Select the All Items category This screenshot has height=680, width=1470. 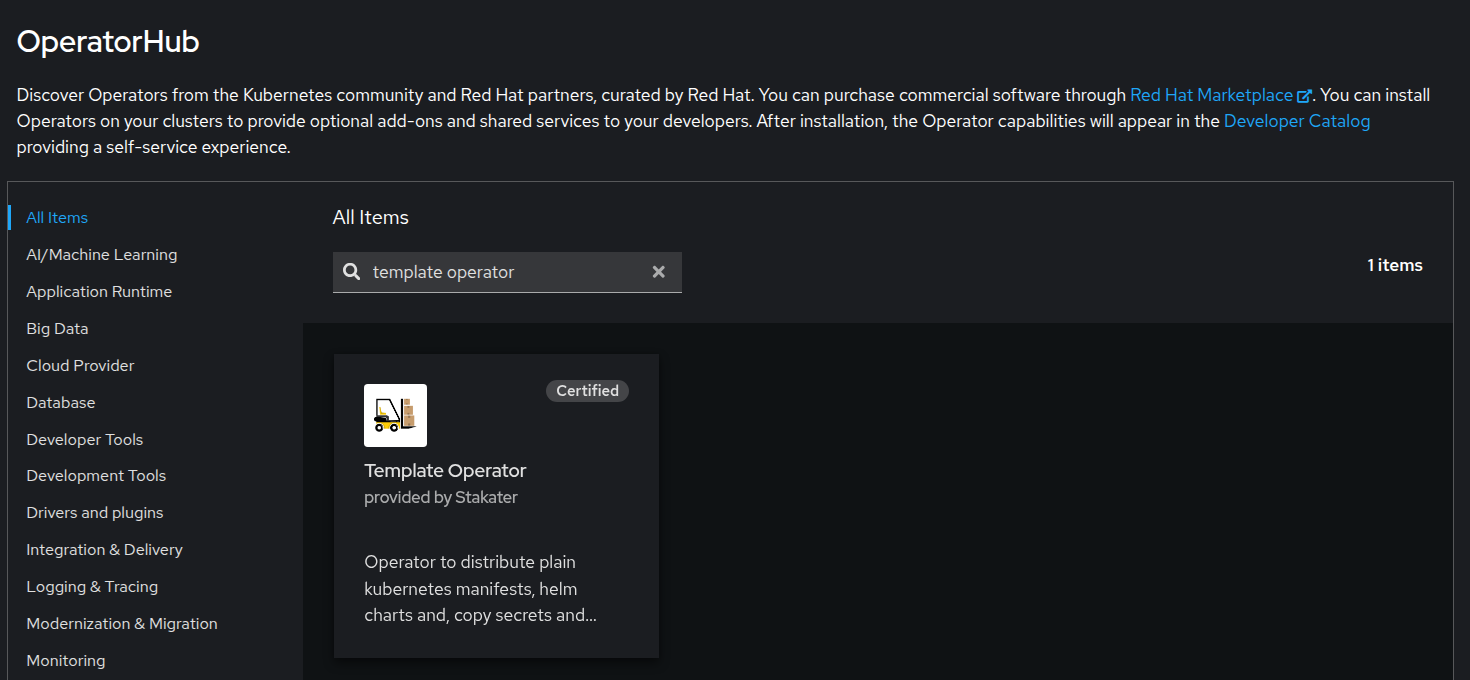(57, 218)
